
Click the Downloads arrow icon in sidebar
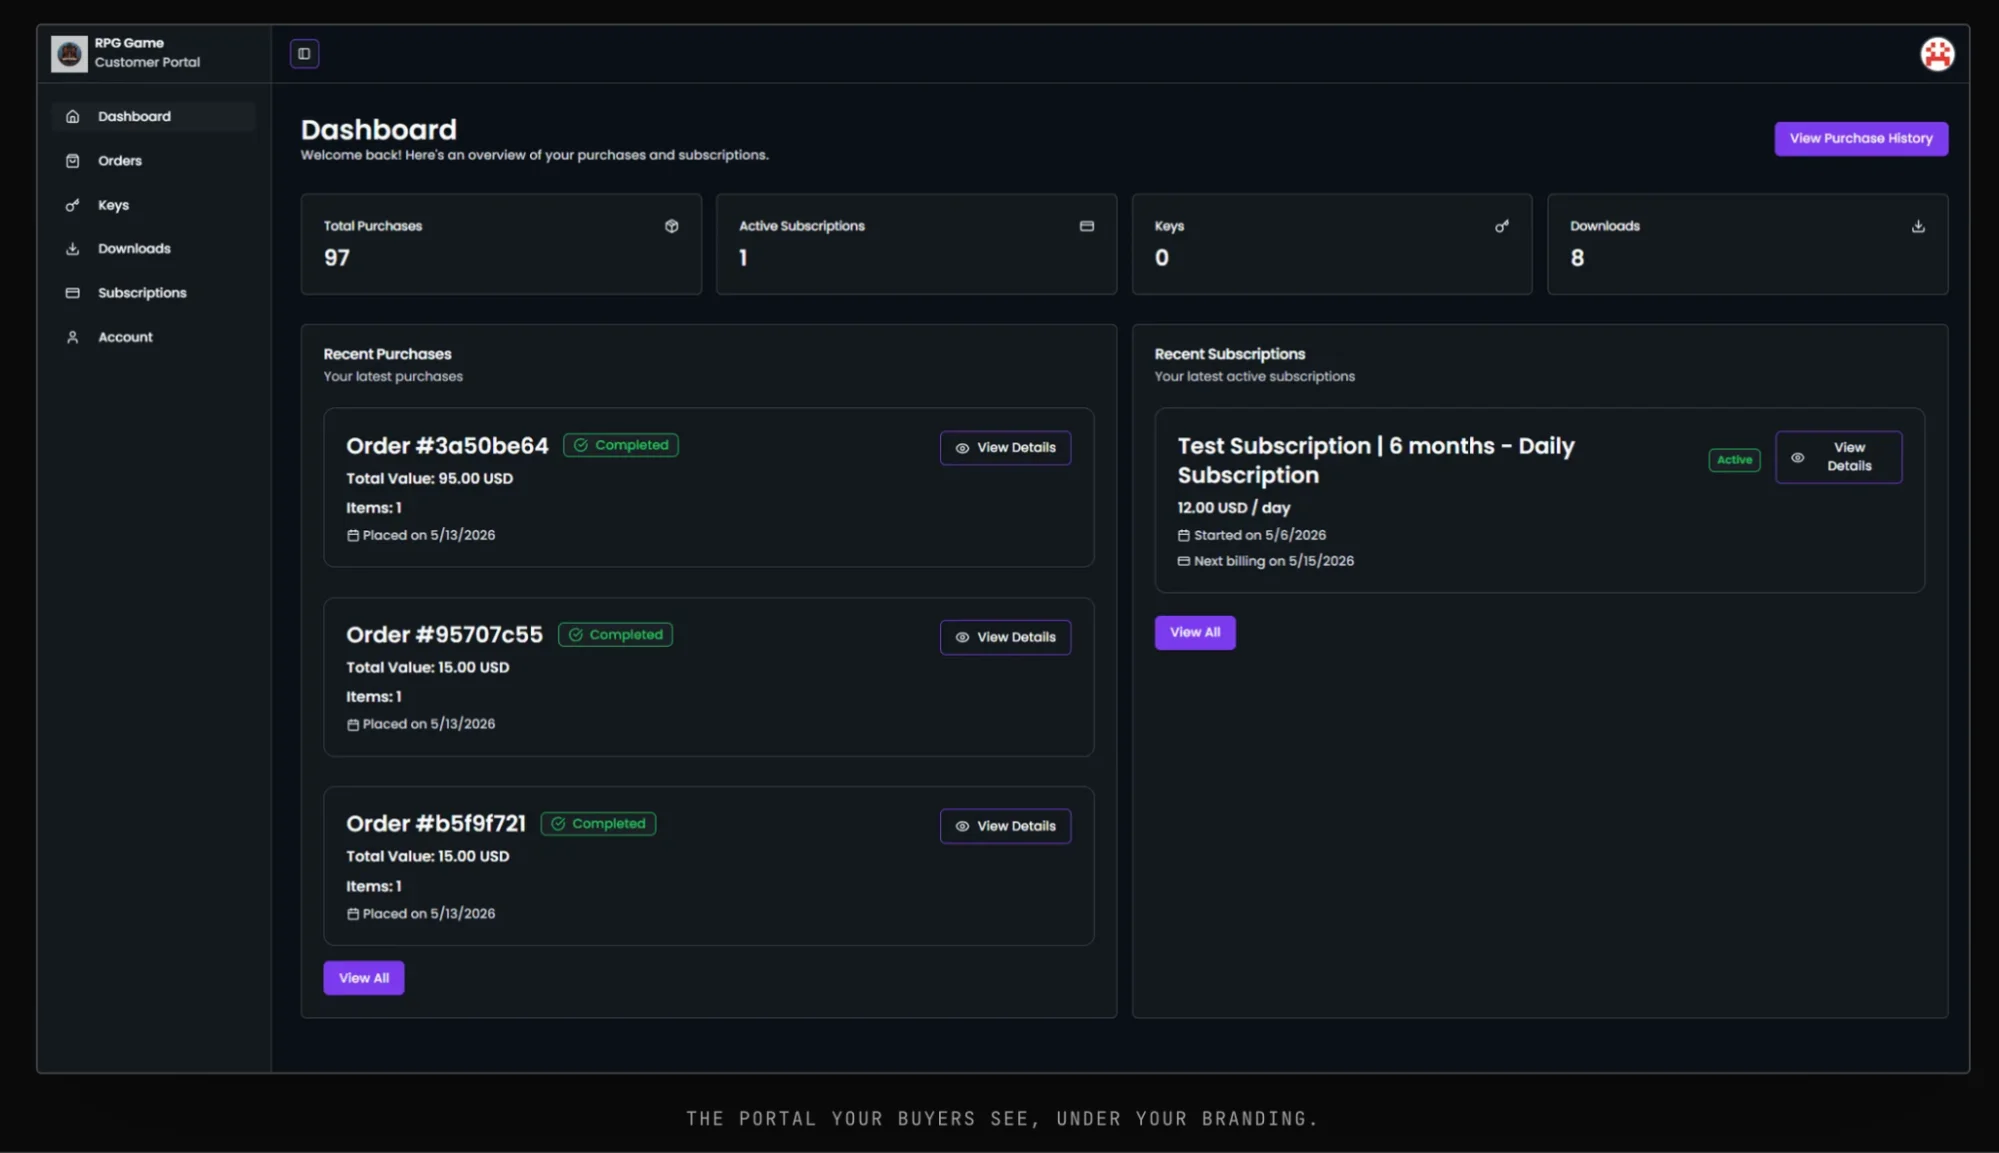(73, 249)
